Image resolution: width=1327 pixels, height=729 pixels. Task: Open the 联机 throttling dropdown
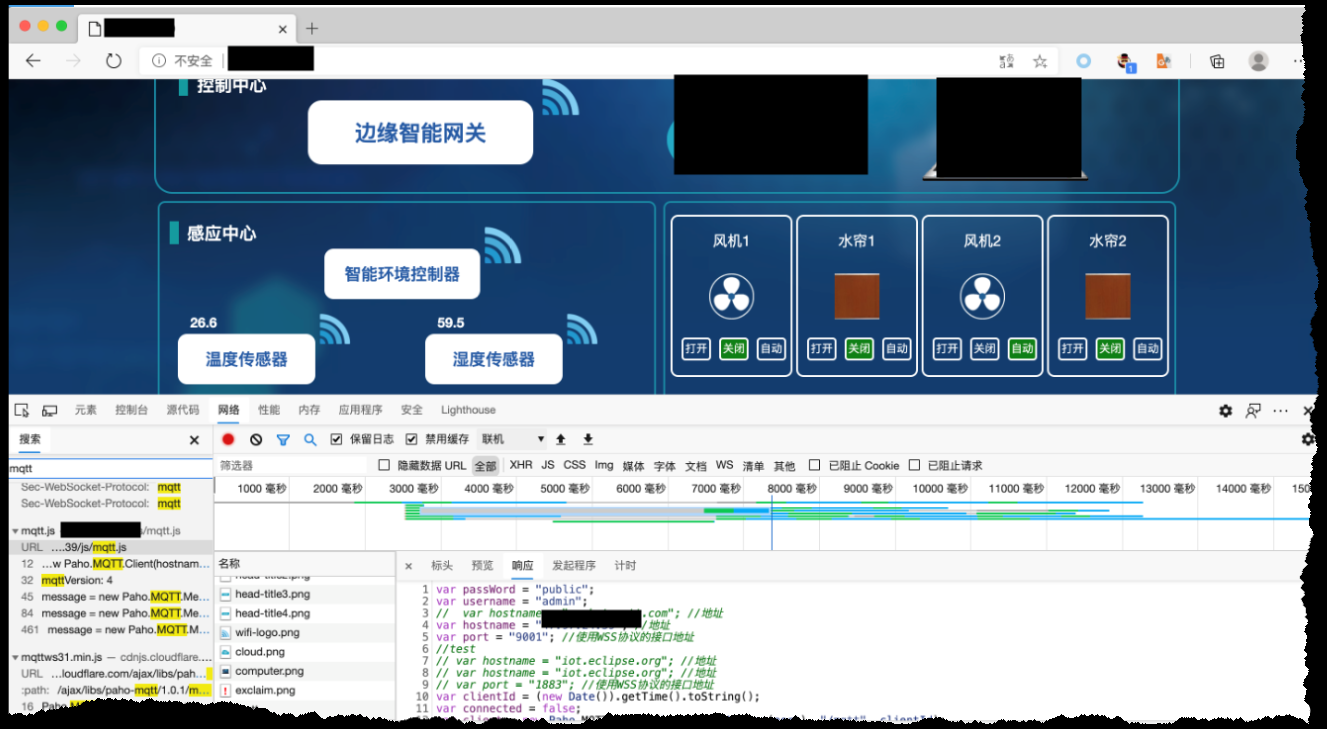pyautogui.click(x=513, y=439)
